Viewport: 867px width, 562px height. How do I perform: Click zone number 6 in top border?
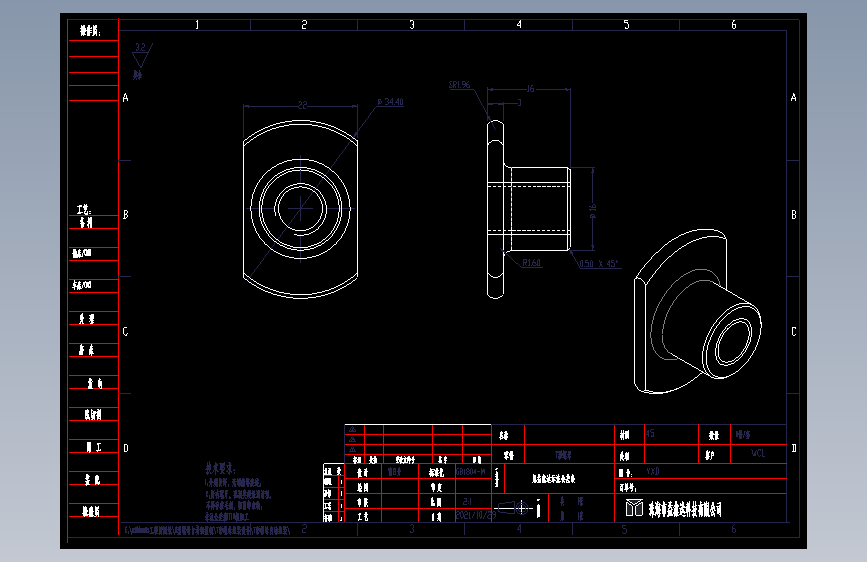[x=734, y=24]
